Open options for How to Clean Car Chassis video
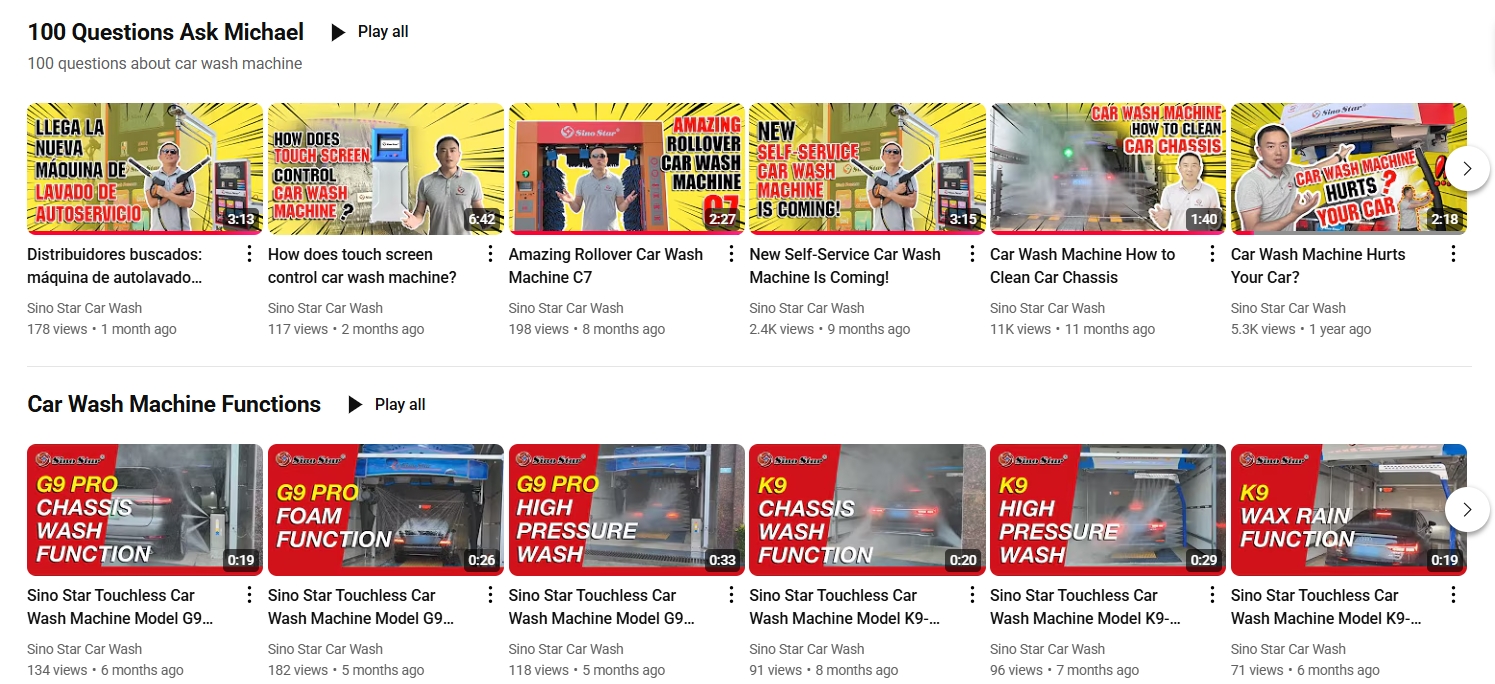Image resolution: width=1495 pixels, height=684 pixels. tap(1212, 254)
